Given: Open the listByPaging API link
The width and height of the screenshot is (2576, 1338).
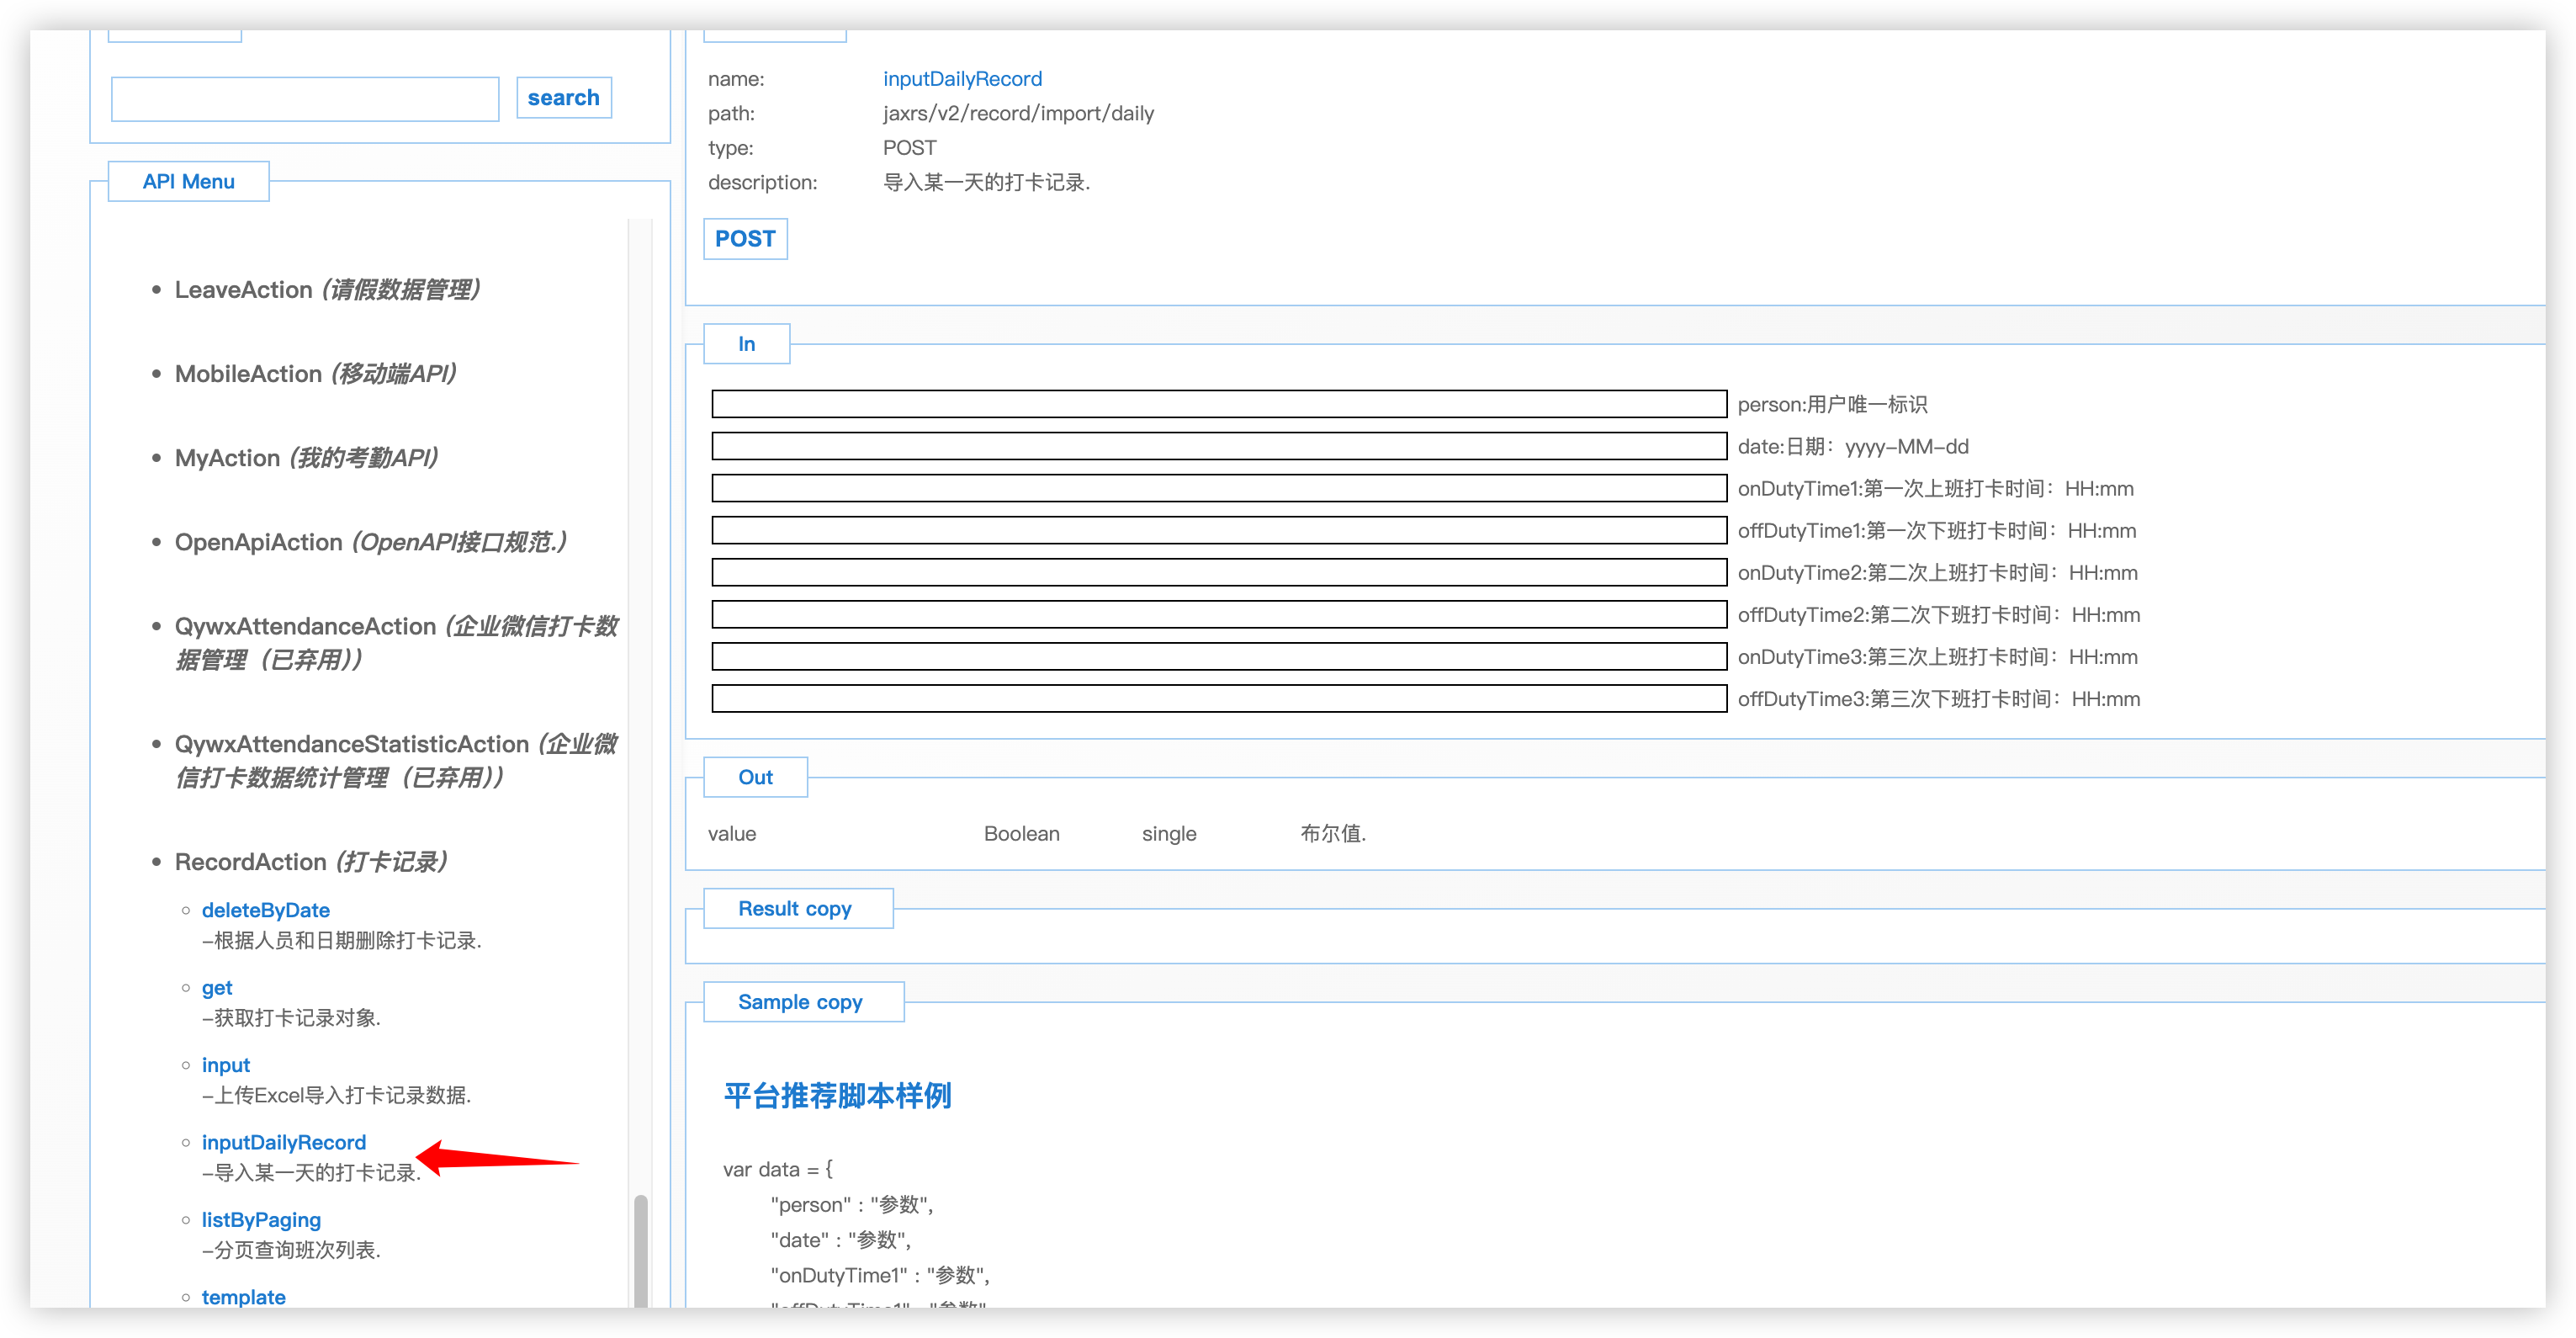Looking at the screenshot, I should click(261, 1220).
